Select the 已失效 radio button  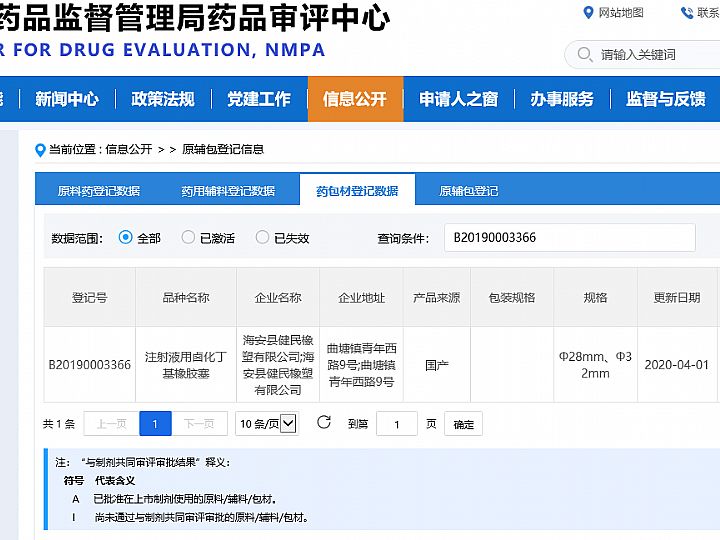click(x=262, y=238)
